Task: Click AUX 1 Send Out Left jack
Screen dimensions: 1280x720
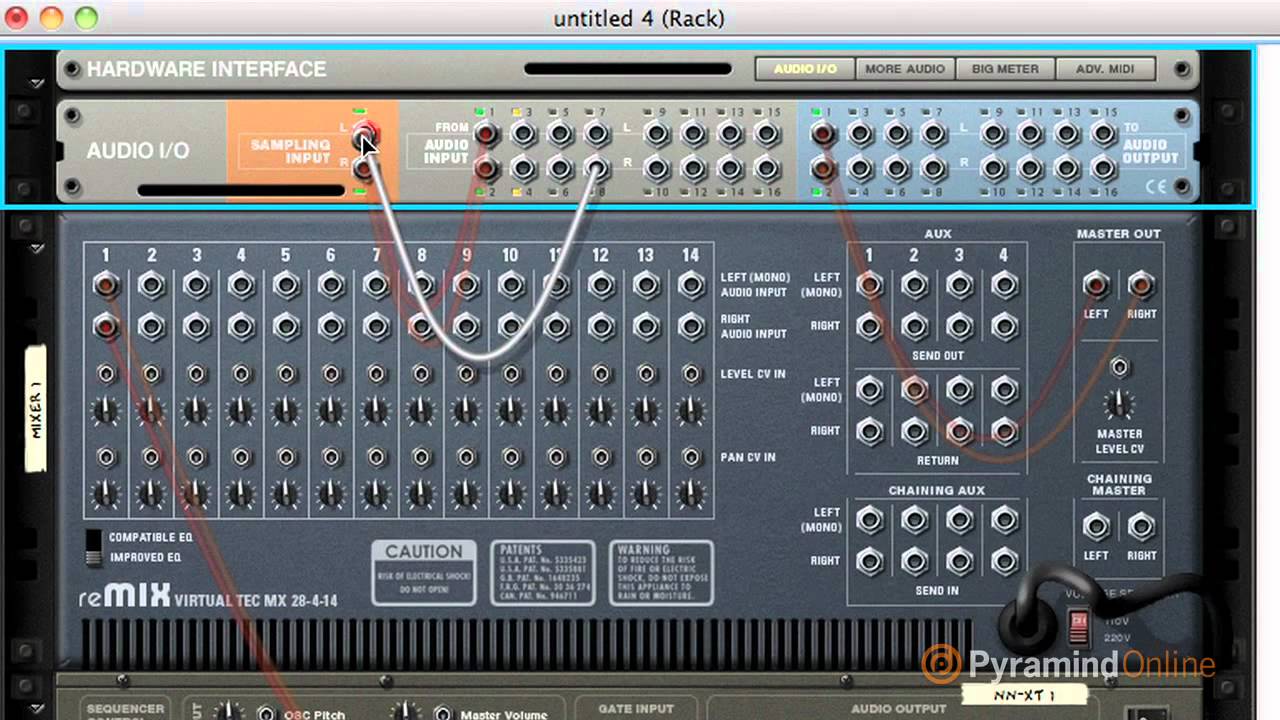Action: point(870,286)
